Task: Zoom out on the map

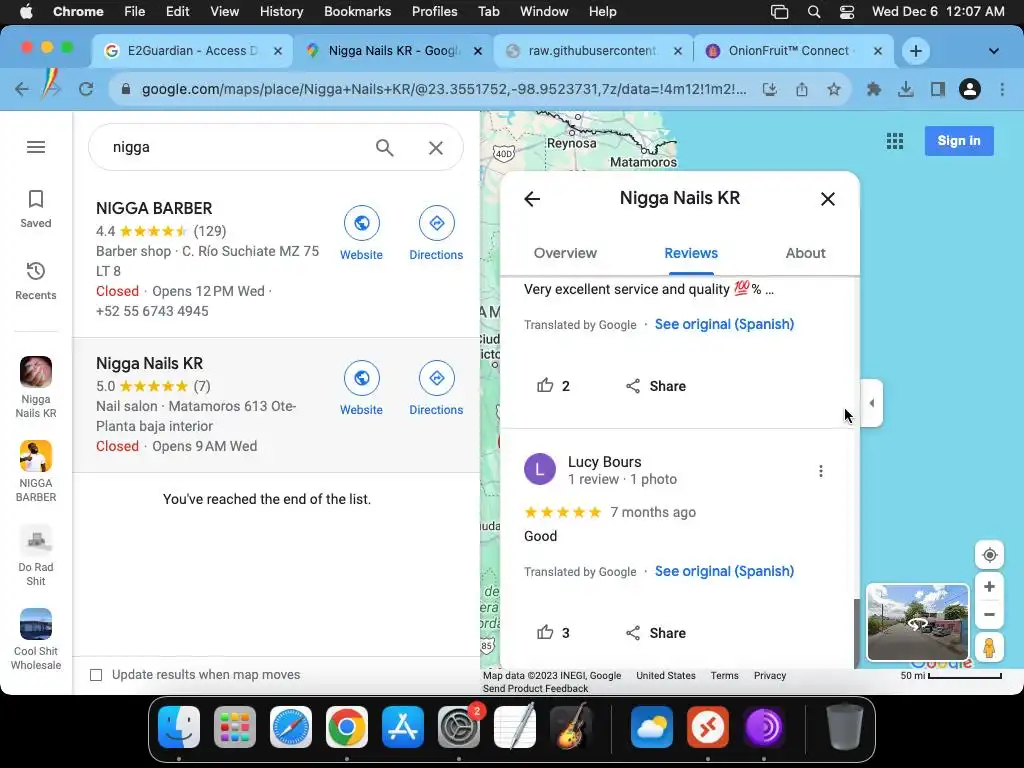Action: click(989, 615)
